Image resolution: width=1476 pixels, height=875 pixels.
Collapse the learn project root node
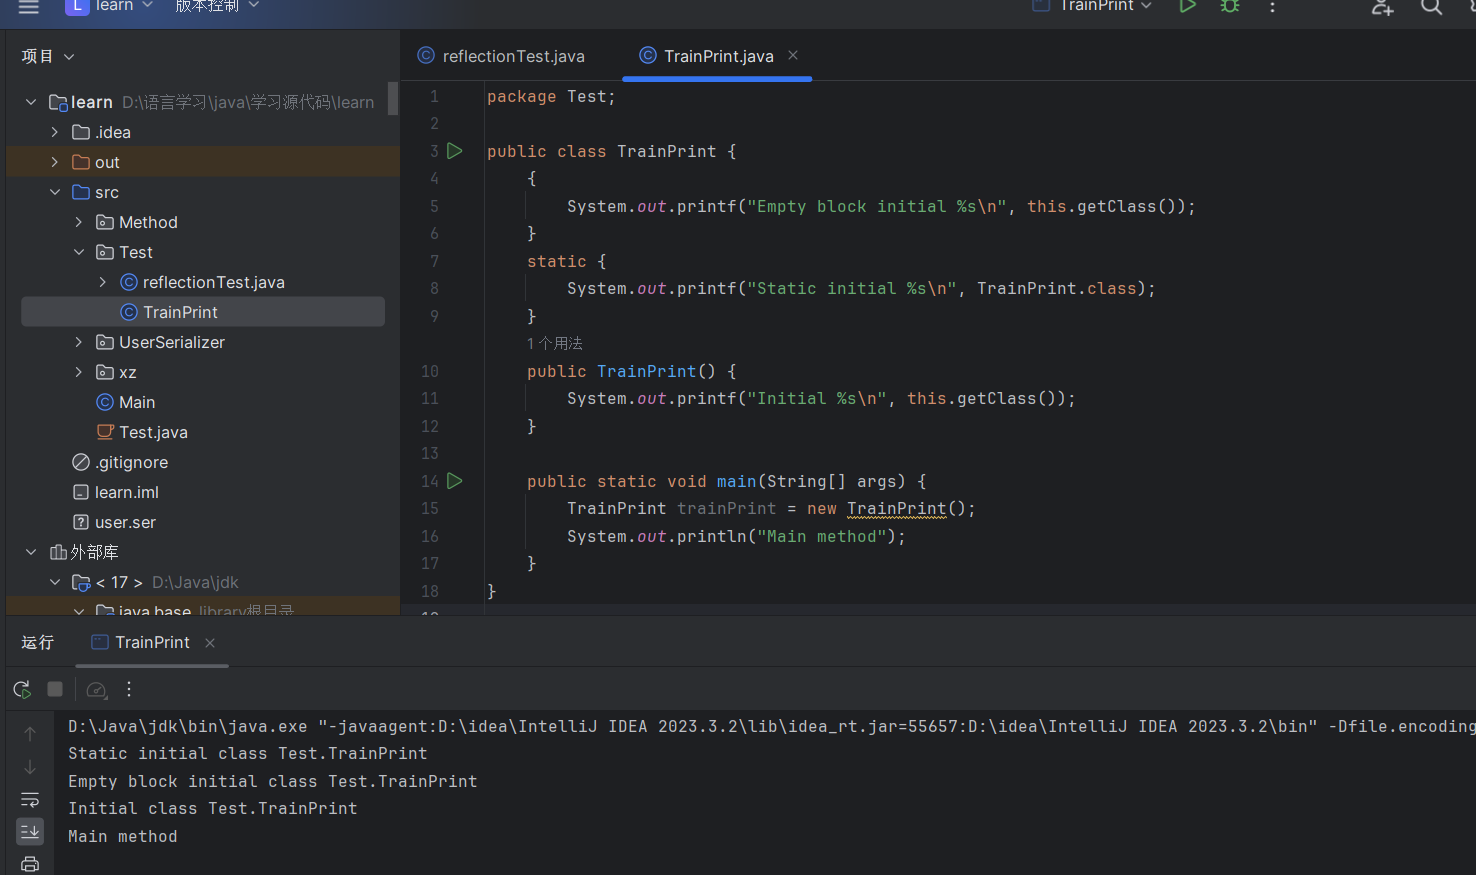31,102
